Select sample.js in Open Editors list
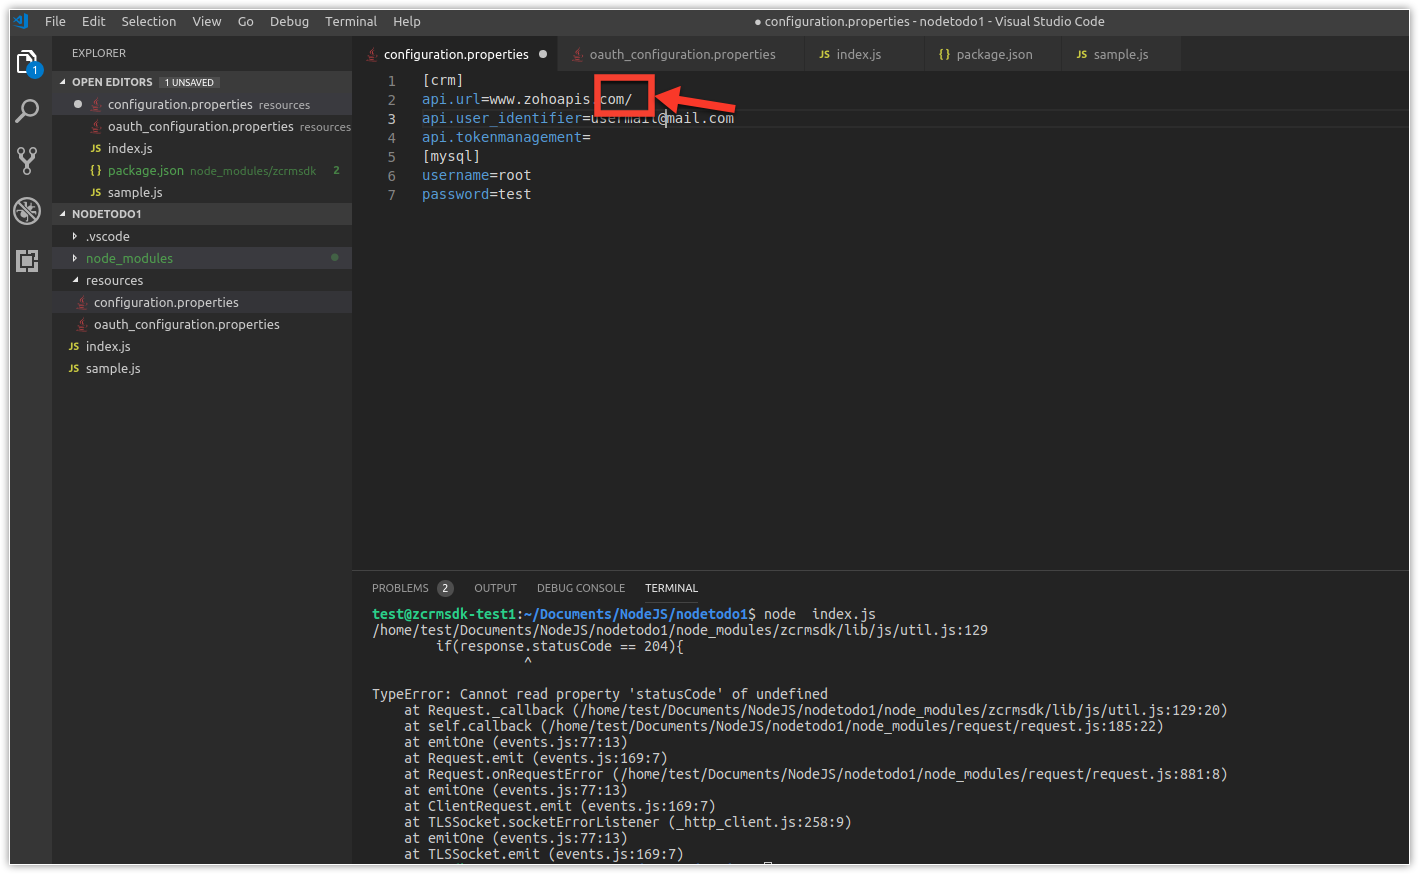 pyautogui.click(x=202, y=192)
